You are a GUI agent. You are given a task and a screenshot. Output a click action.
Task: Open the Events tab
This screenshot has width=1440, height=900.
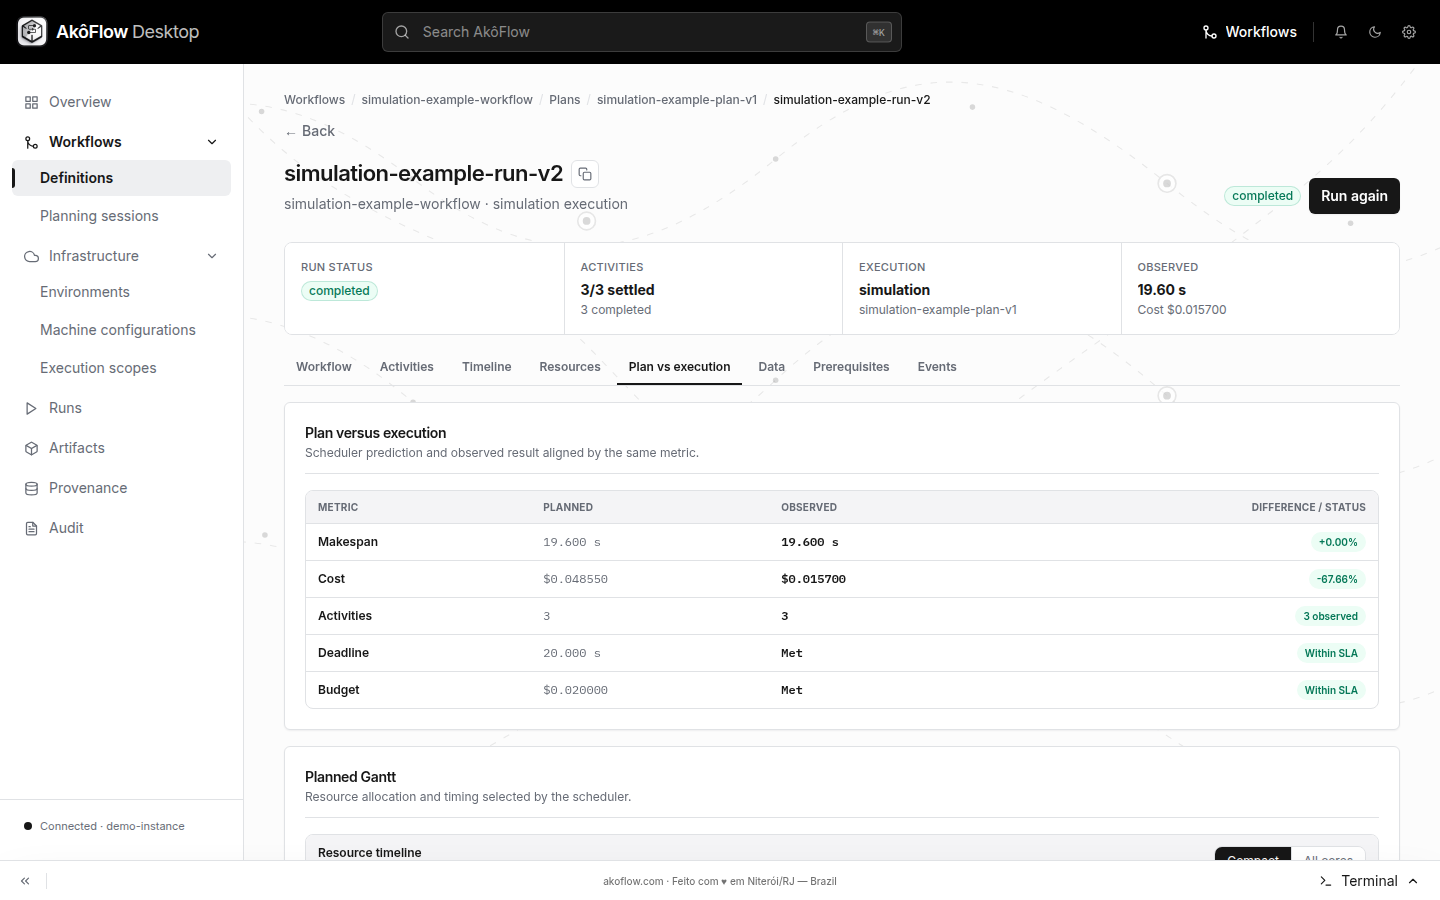coord(937,367)
